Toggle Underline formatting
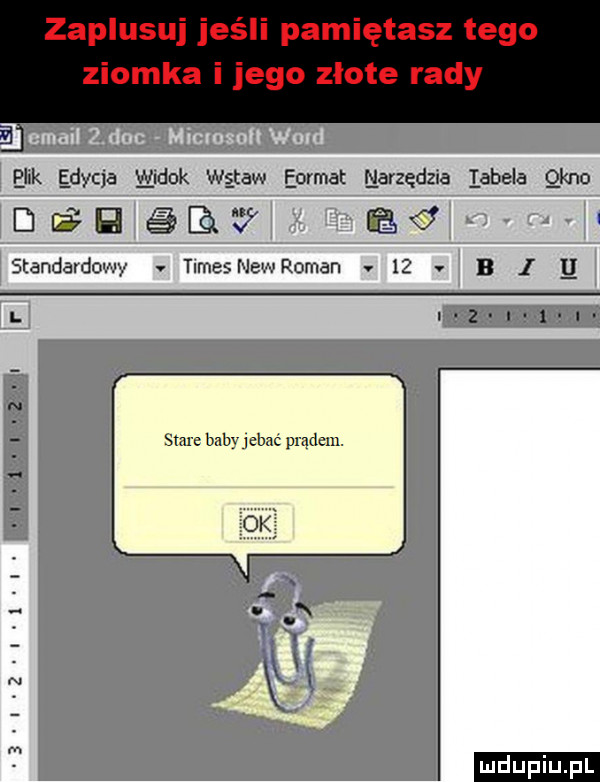 (569, 268)
